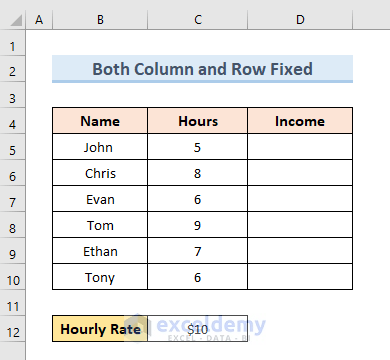This screenshot has height=360, width=390.
Task: Click Evan's hours value 6
Action: pyautogui.click(x=198, y=199)
